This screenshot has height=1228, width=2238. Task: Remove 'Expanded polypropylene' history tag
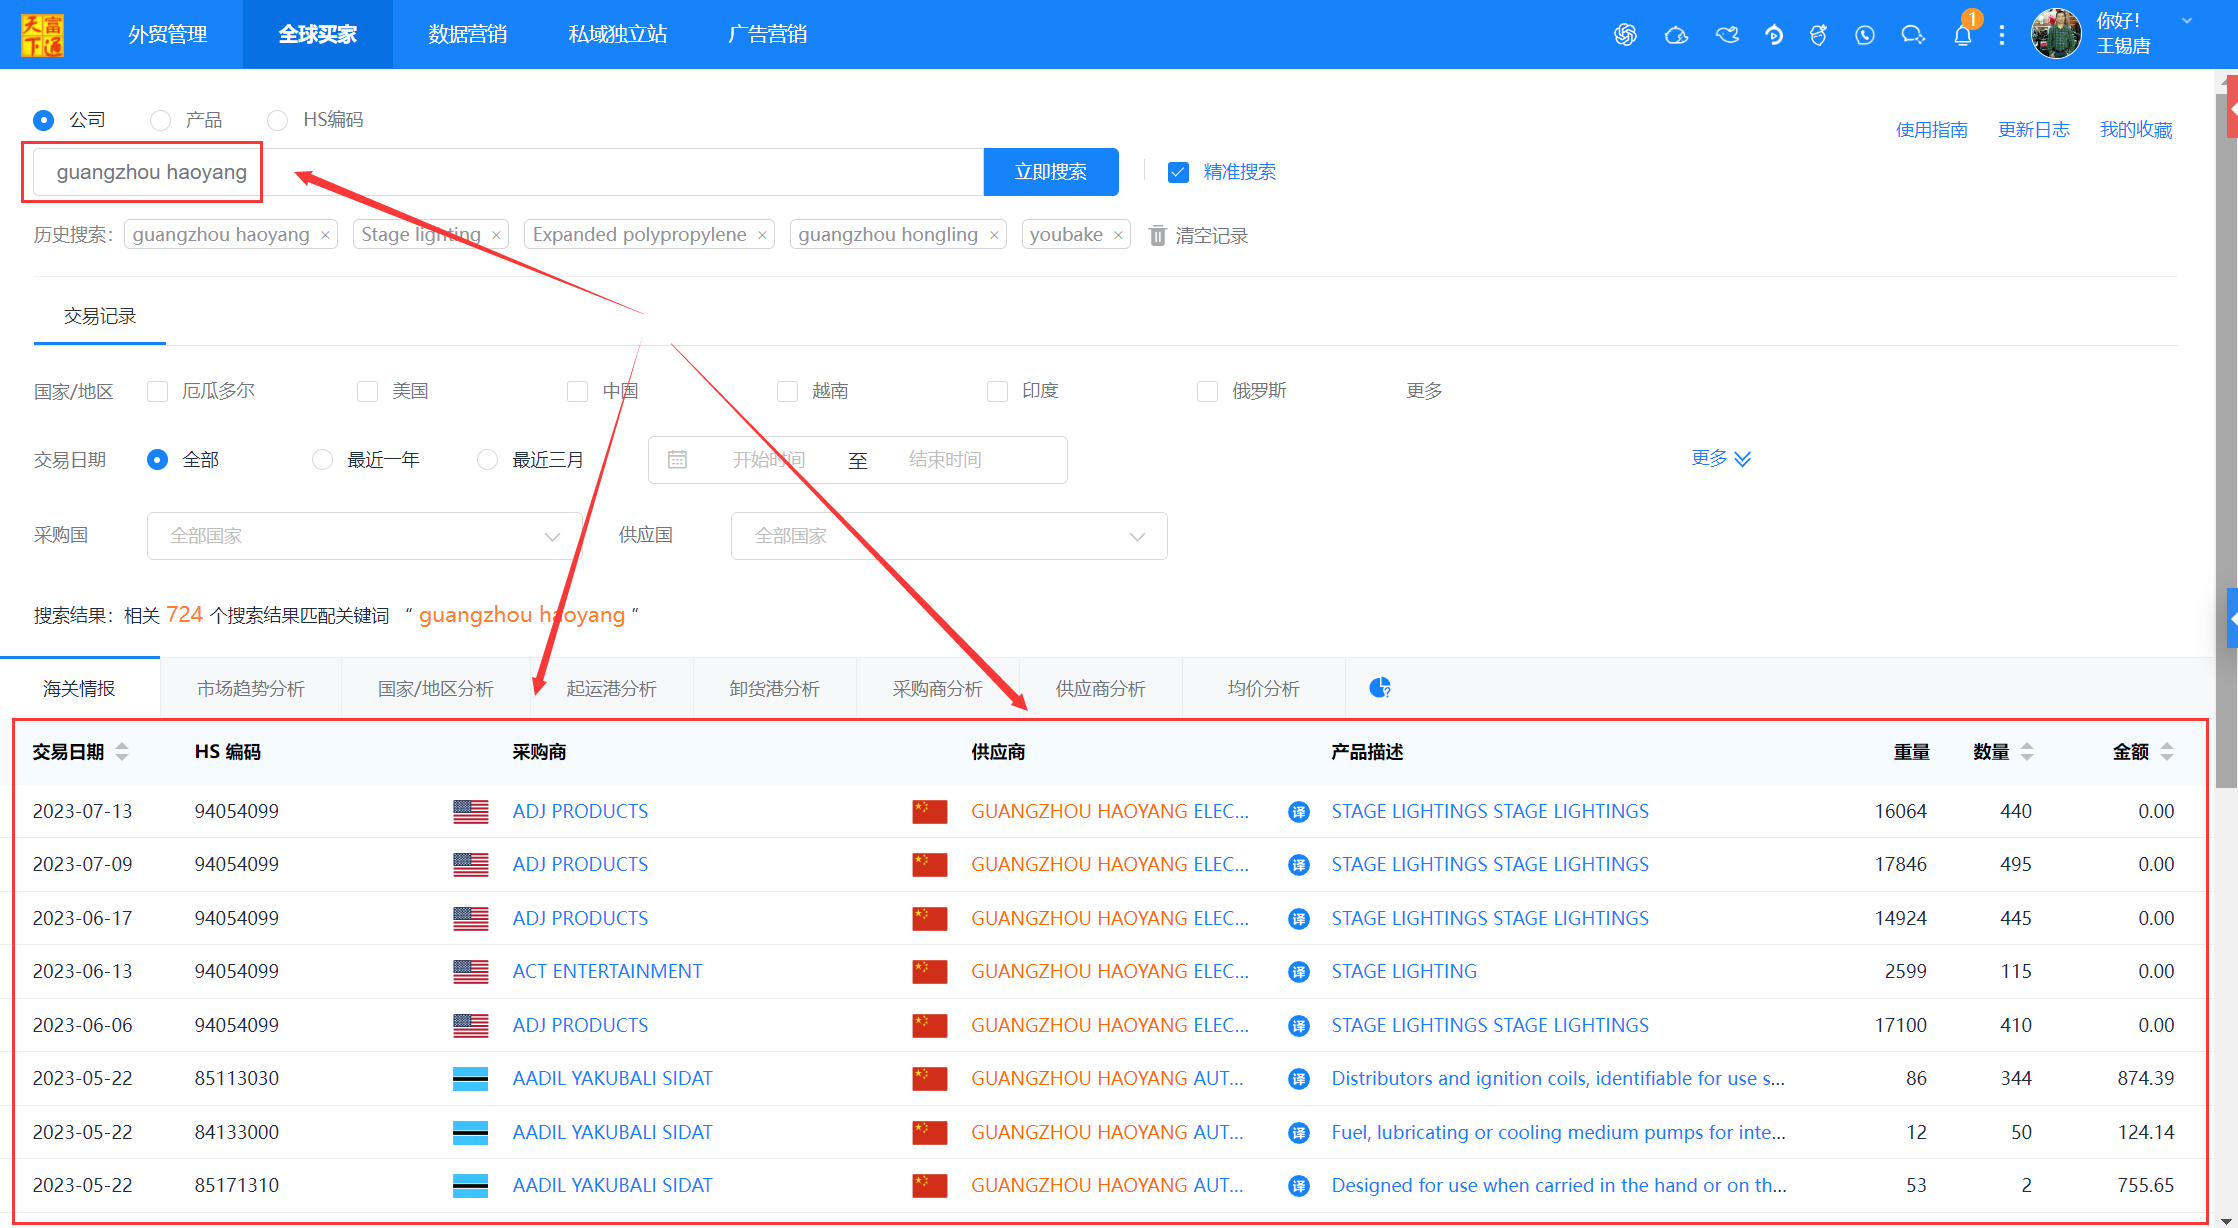(x=762, y=235)
